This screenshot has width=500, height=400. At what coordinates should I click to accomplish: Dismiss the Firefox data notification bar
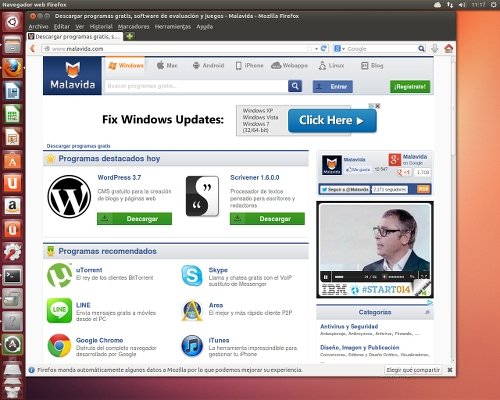(x=450, y=370)
